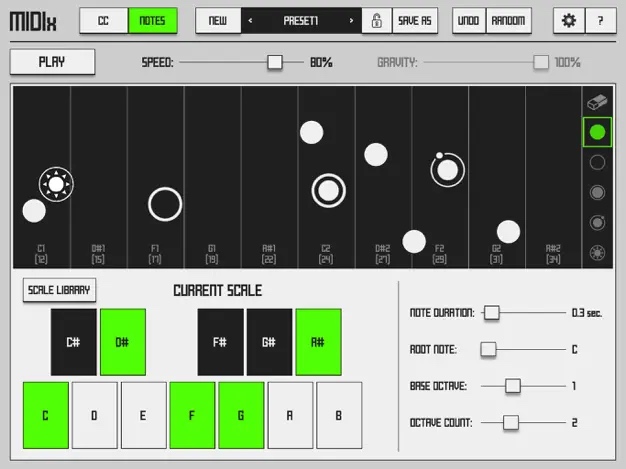Viewport: 626px width, 469px height.
Task: Toggle the B white key
Action: tap(339, 416)
